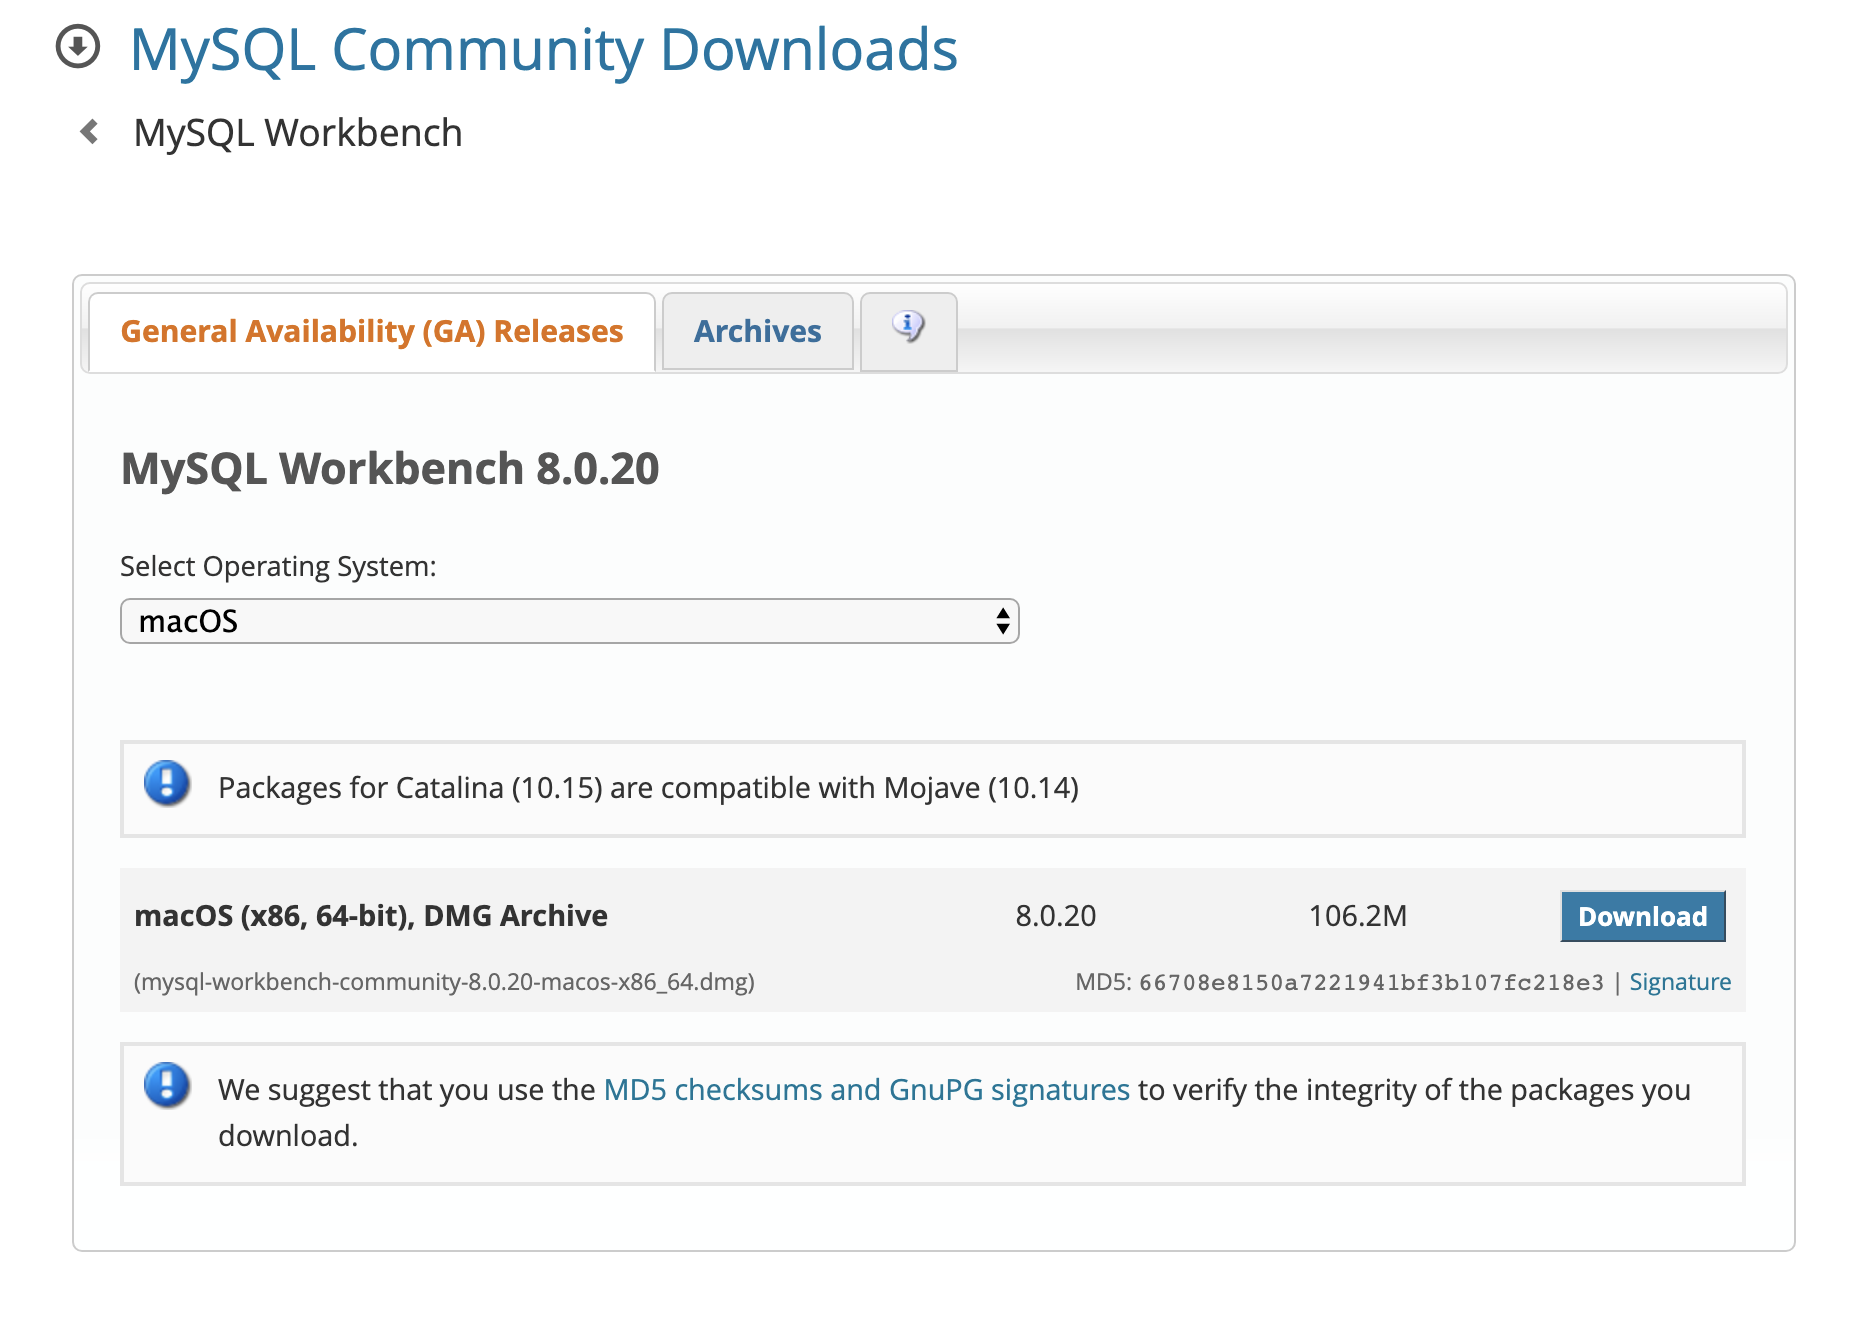The image size is (1868, 1322).
Task: Open MD5 checksums and GnuPG signatures link
Action: pyautogui.click(x=867, y=1089)
